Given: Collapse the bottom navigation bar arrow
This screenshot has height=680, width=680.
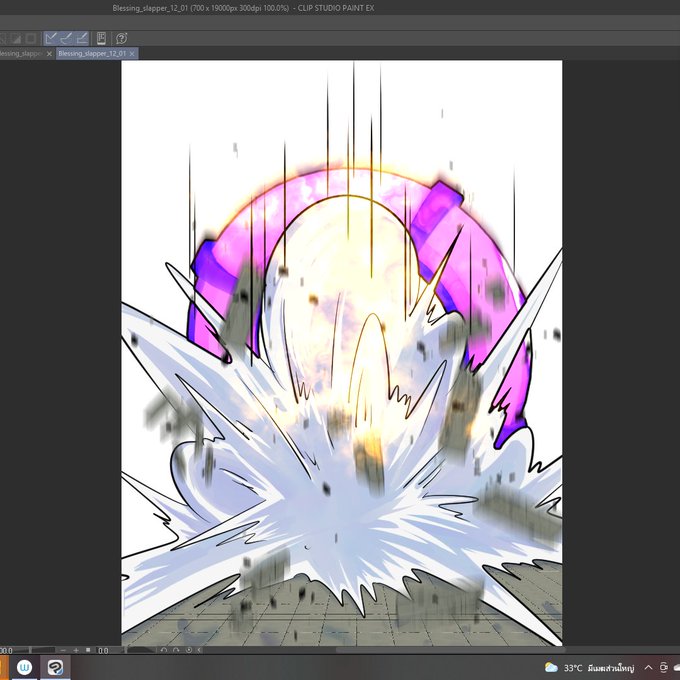Looking at the screenshot, I should point(199,650).
